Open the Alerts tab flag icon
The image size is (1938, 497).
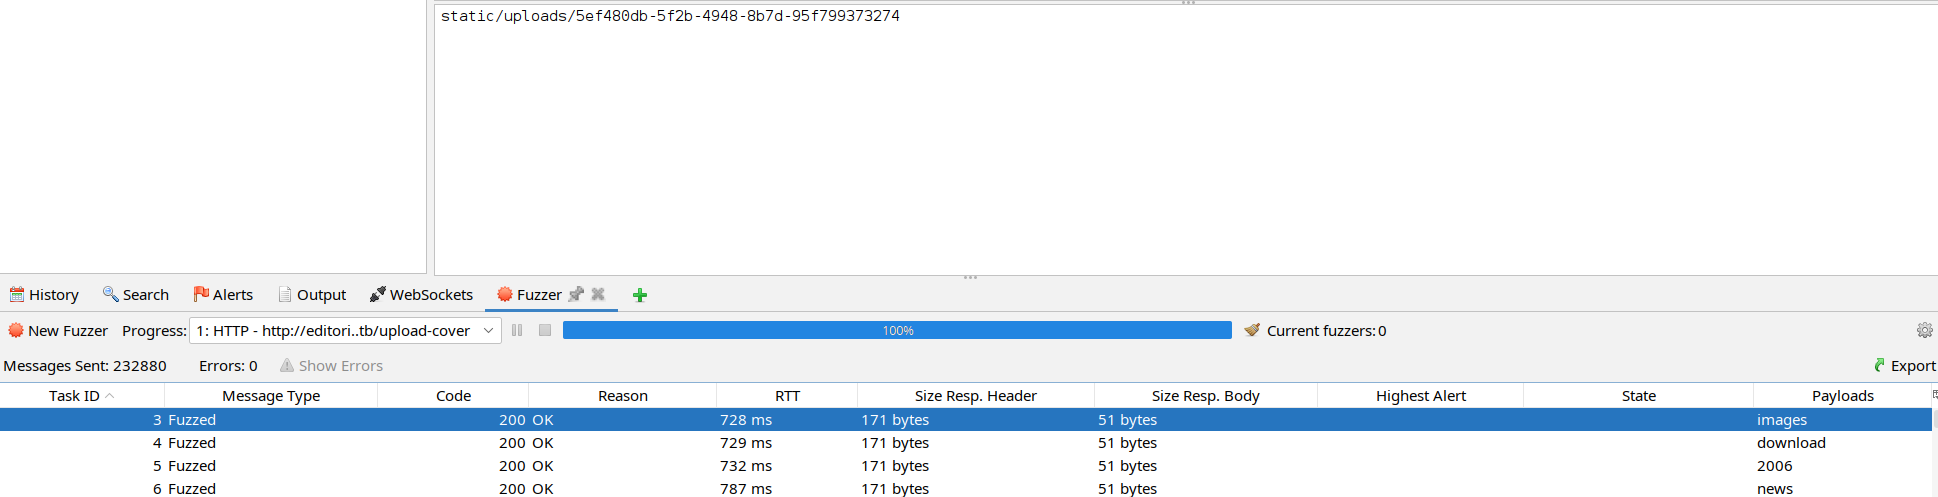(201, 294)
